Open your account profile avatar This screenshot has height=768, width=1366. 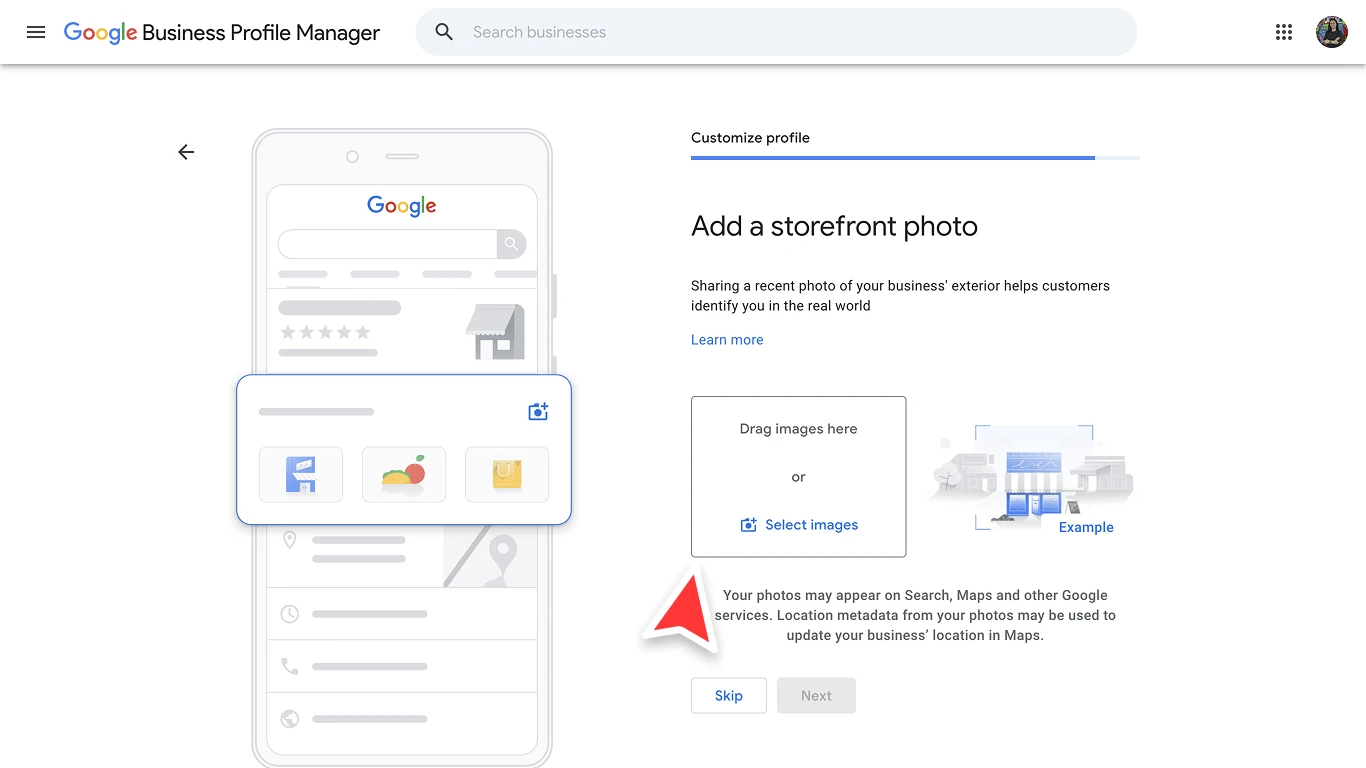coord(1332,31)
